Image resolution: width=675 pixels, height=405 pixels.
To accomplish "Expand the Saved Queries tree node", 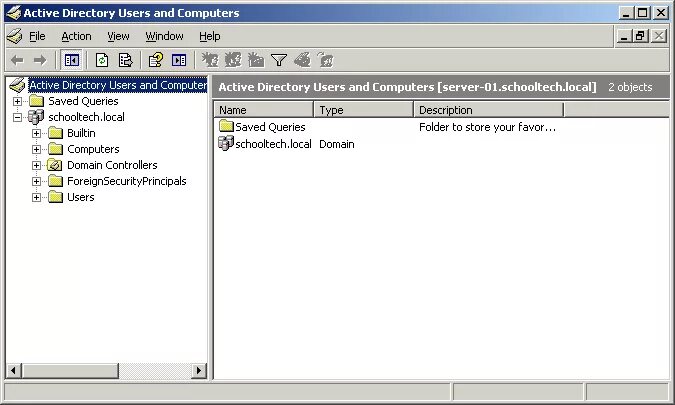I will (17, 102).
